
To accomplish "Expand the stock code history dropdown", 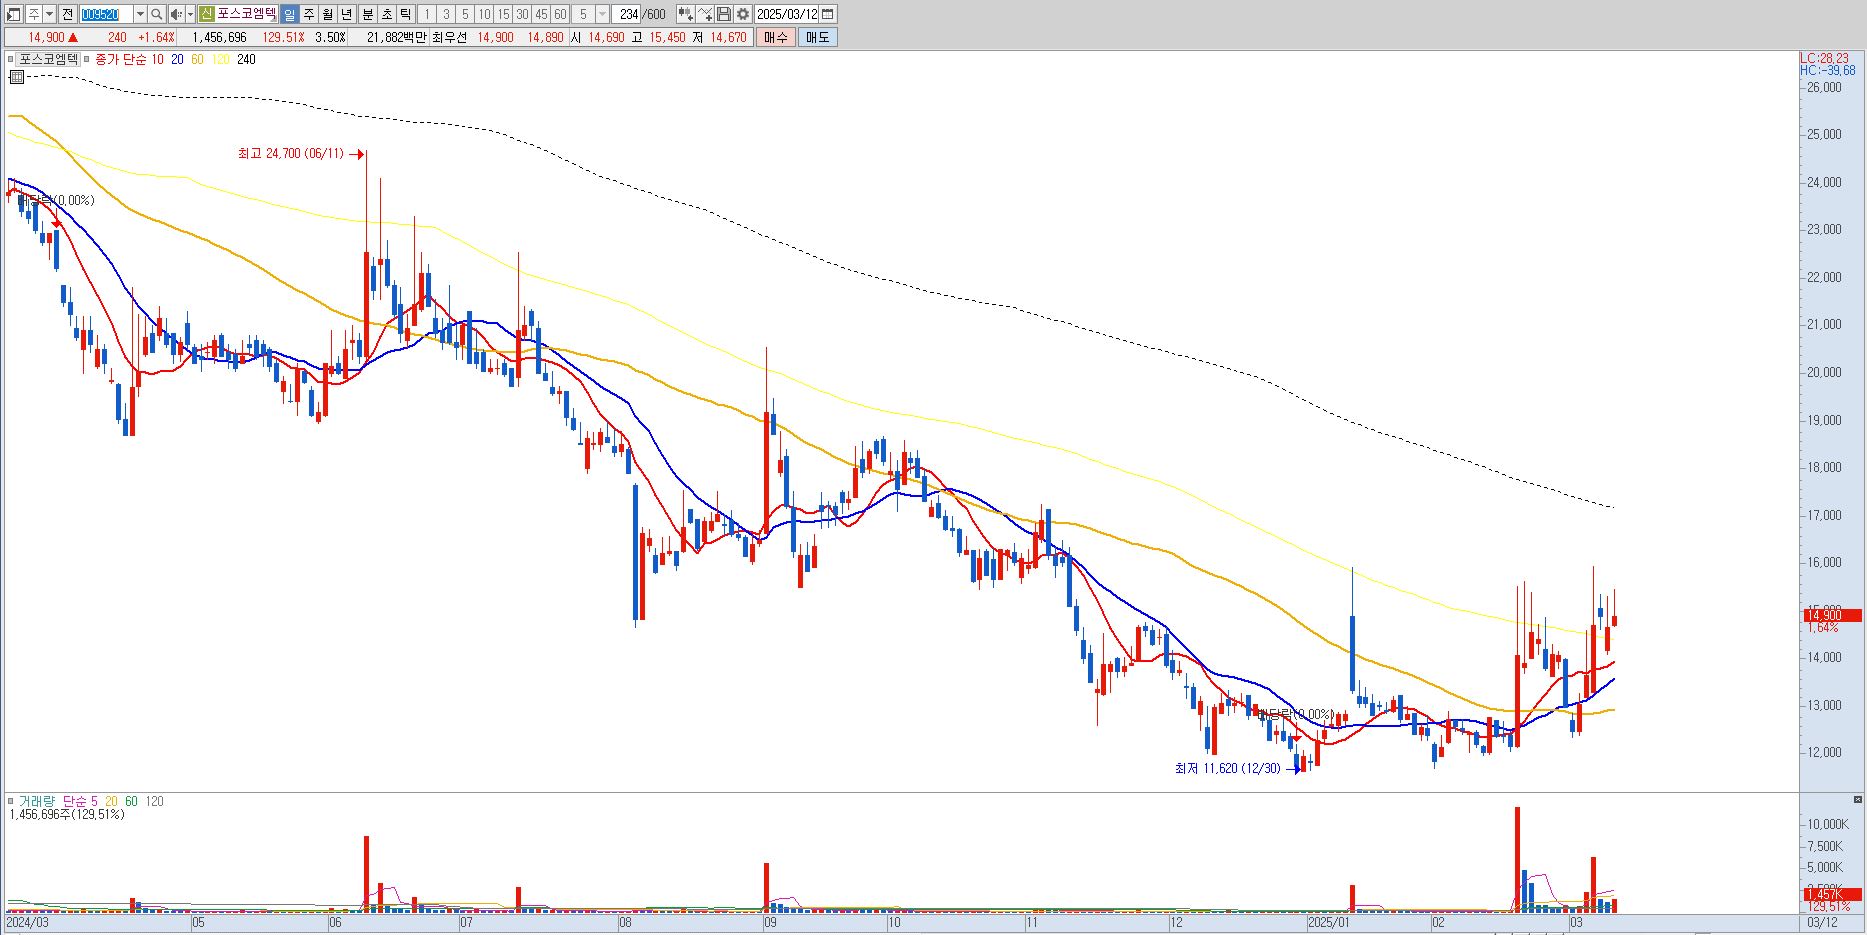I will coord(140,14).
